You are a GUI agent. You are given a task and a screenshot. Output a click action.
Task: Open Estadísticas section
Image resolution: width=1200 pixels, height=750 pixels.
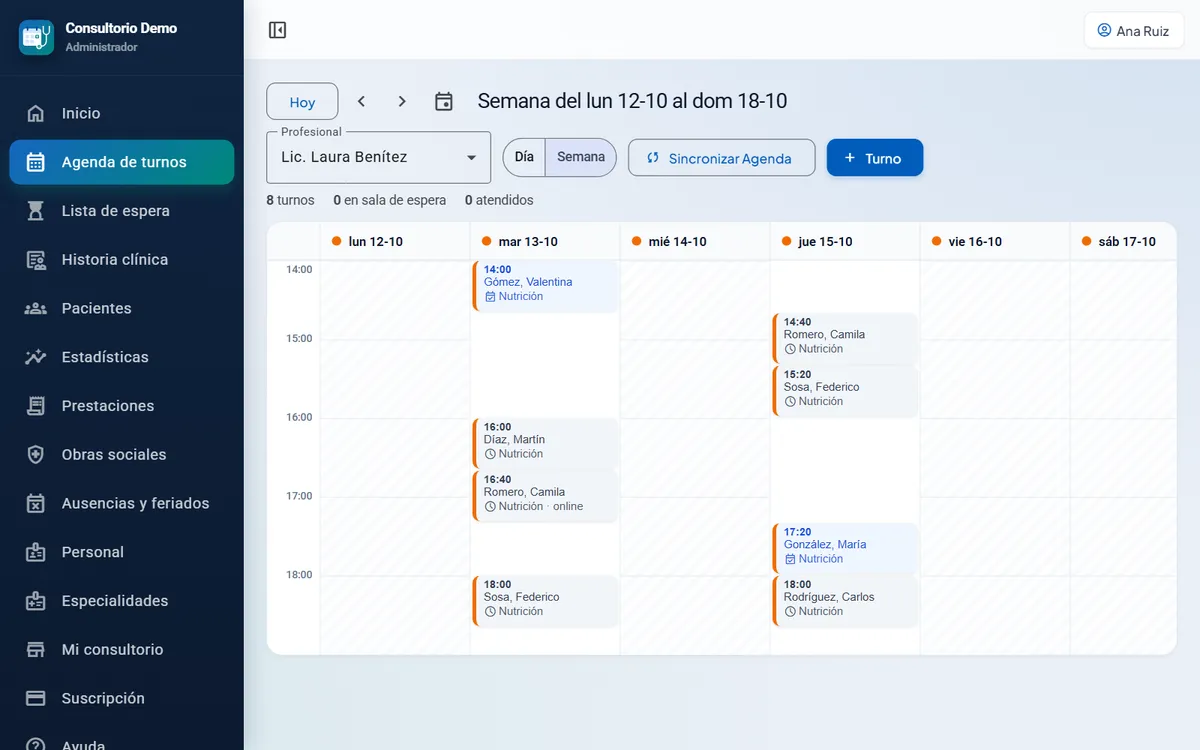click(x=122, y=357)
